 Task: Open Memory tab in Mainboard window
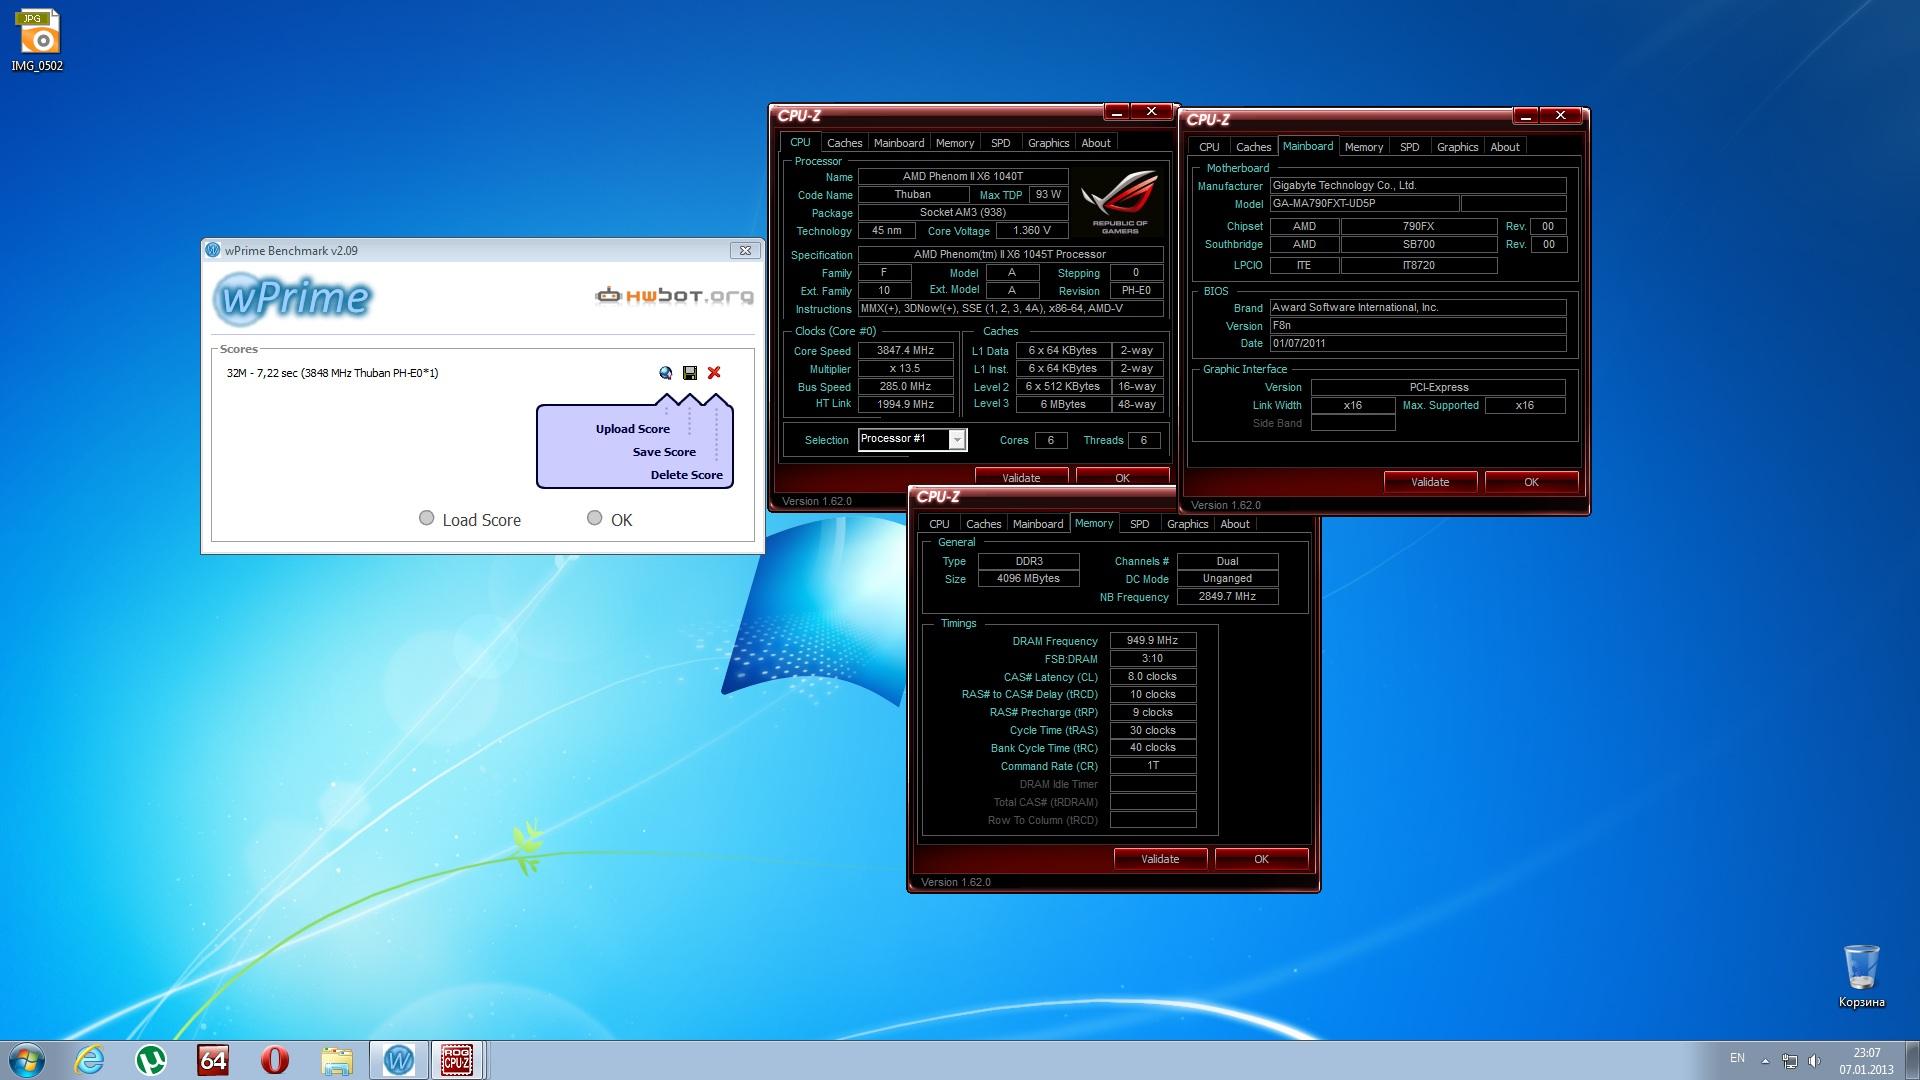(1364, 147)
